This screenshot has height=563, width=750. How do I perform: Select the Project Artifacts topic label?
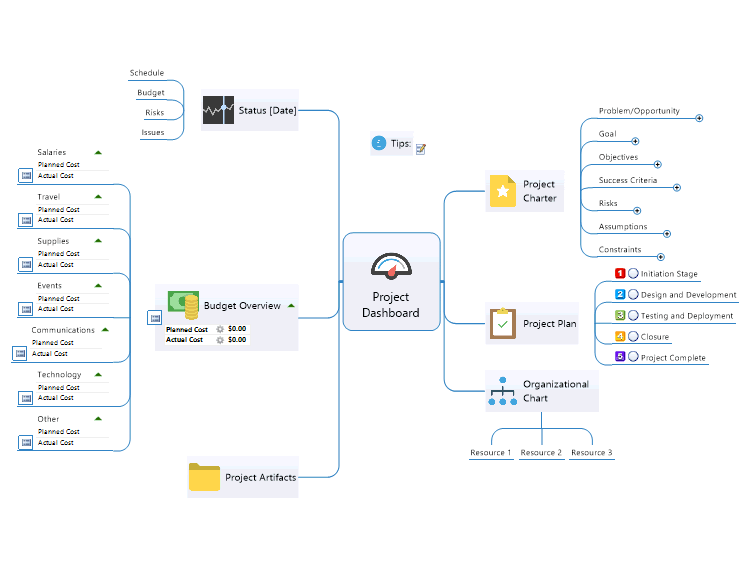261,477
